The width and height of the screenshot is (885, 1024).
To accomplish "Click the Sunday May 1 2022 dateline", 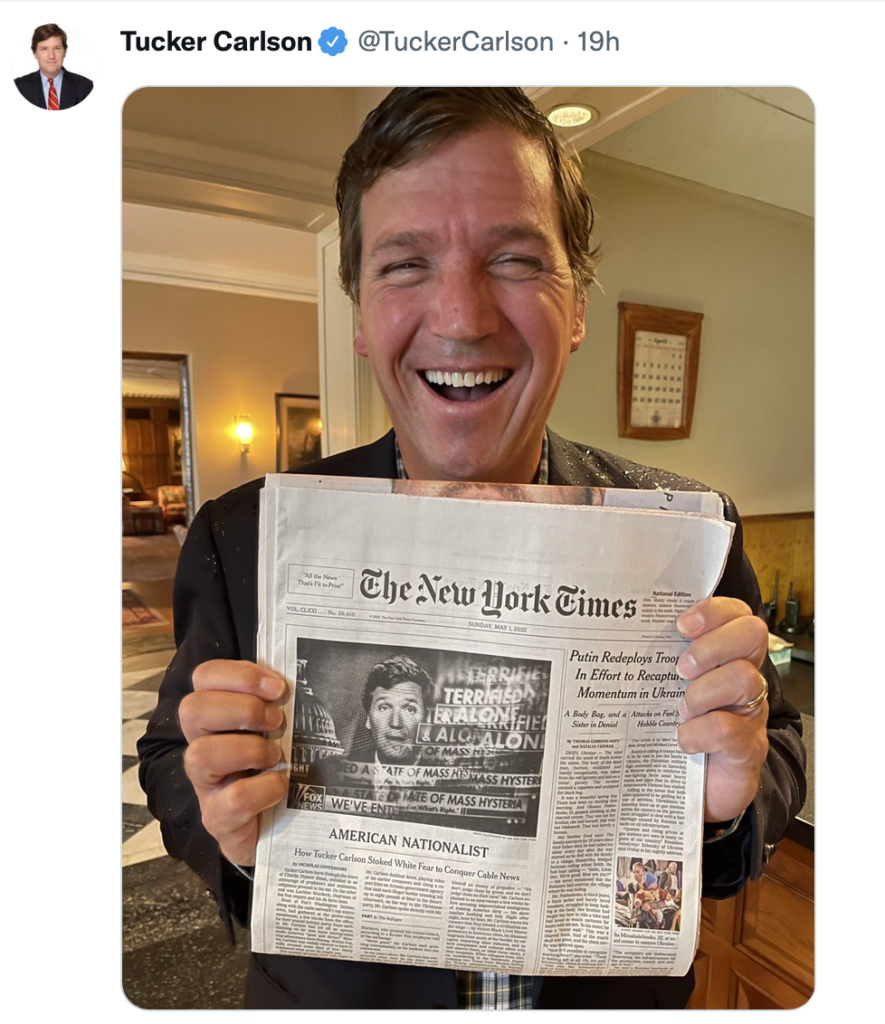I will [x=497, y=628].
